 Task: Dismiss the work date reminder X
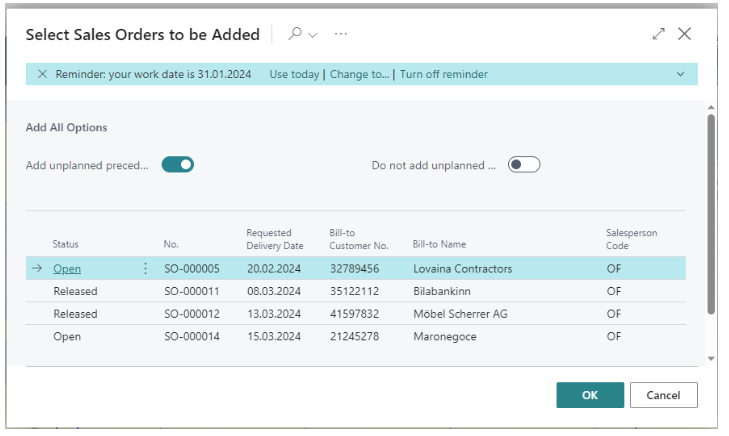click(x=42, y=74)
